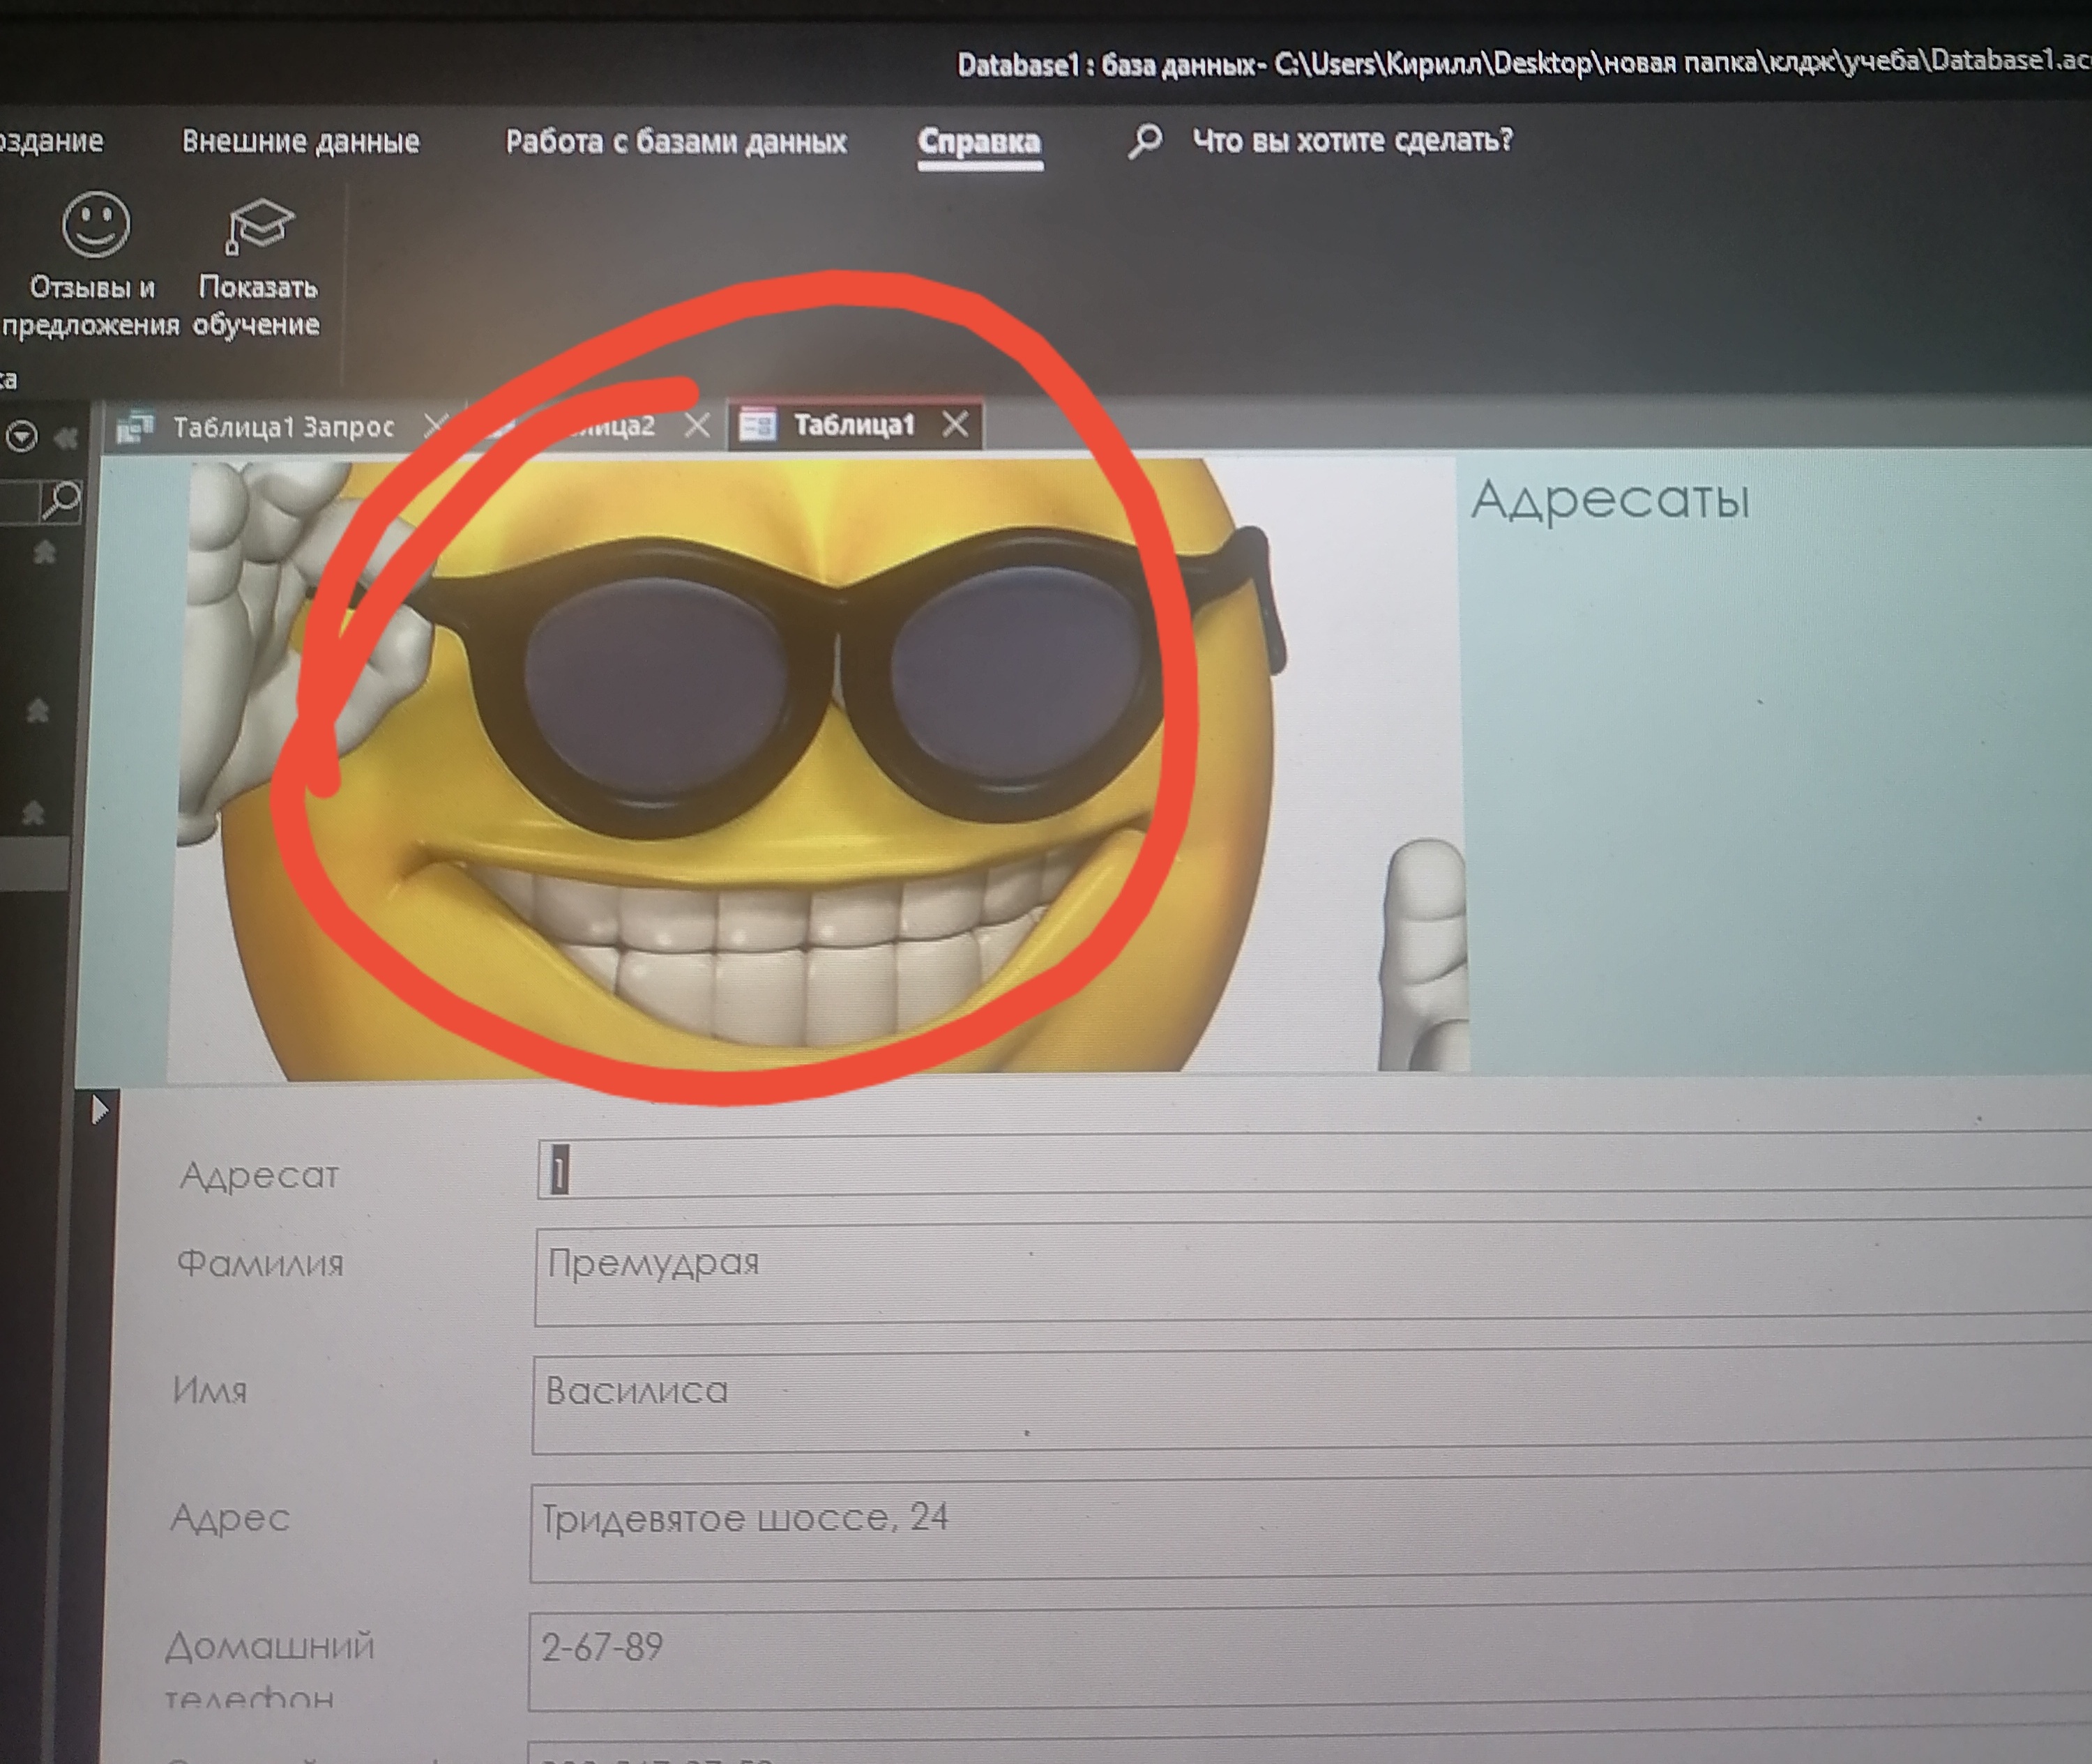Collapse navigation pane with double-arrow icon

coord(66,438)
